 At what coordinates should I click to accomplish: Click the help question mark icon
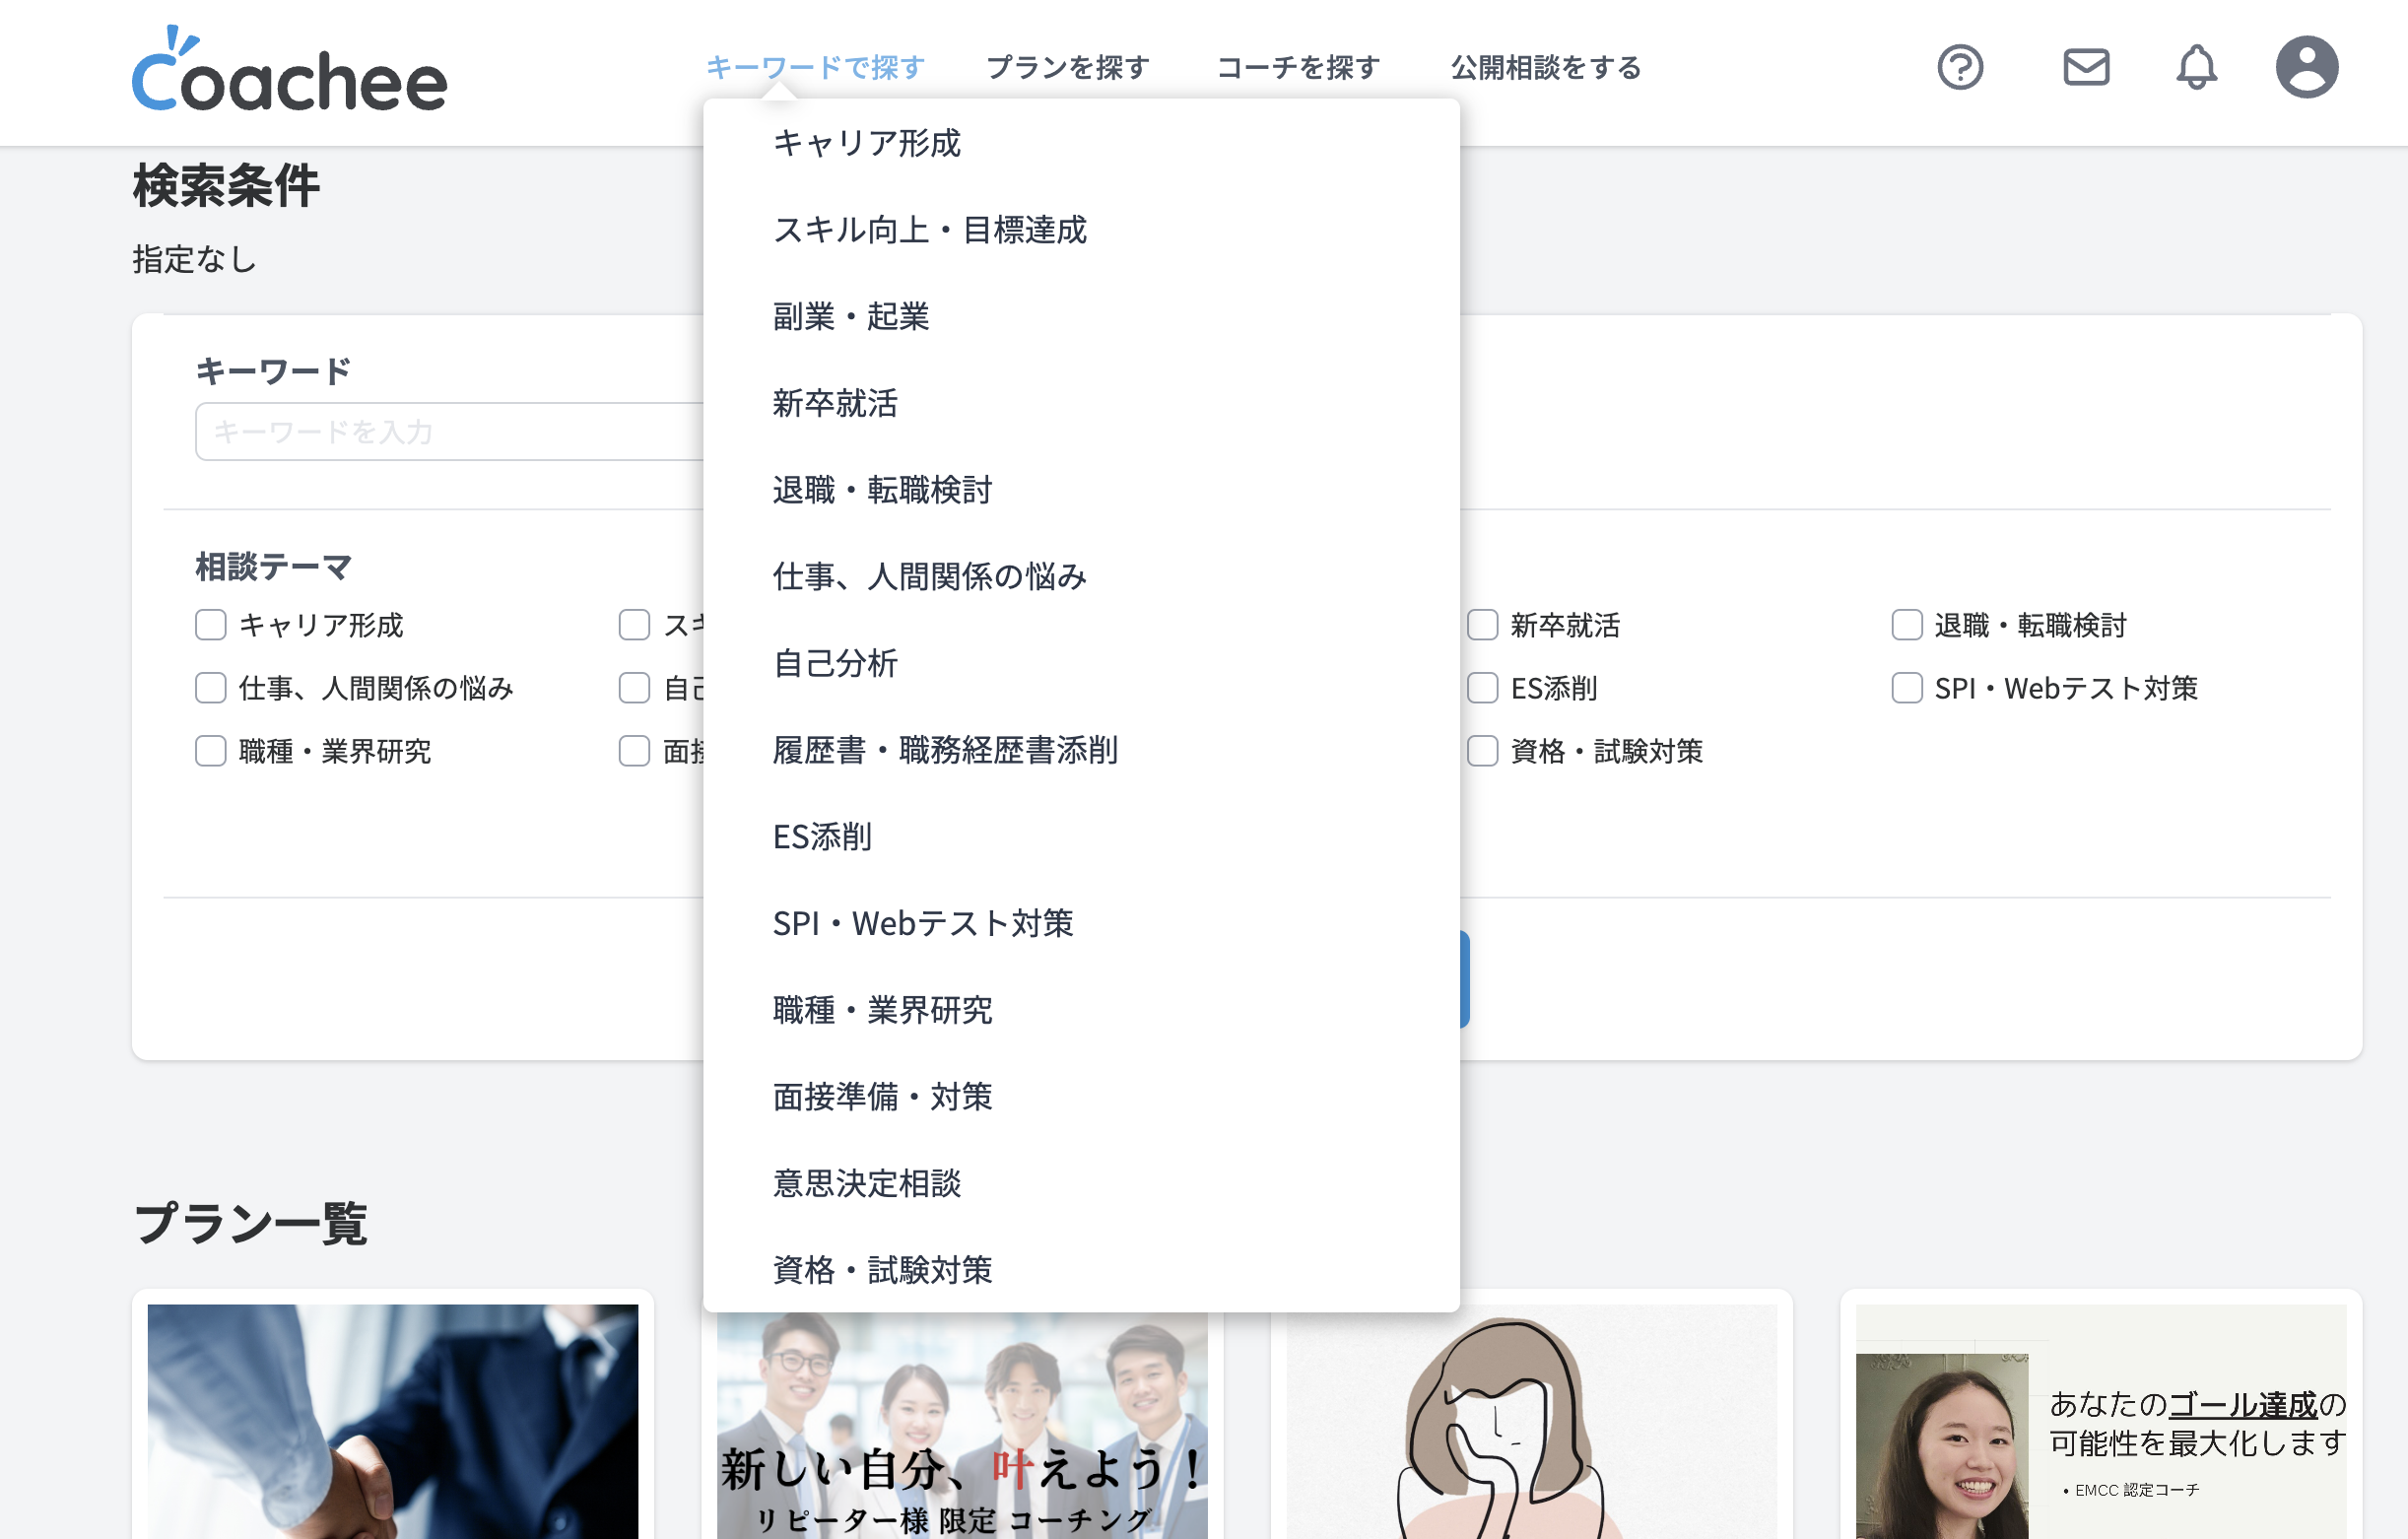(1959, 68)
